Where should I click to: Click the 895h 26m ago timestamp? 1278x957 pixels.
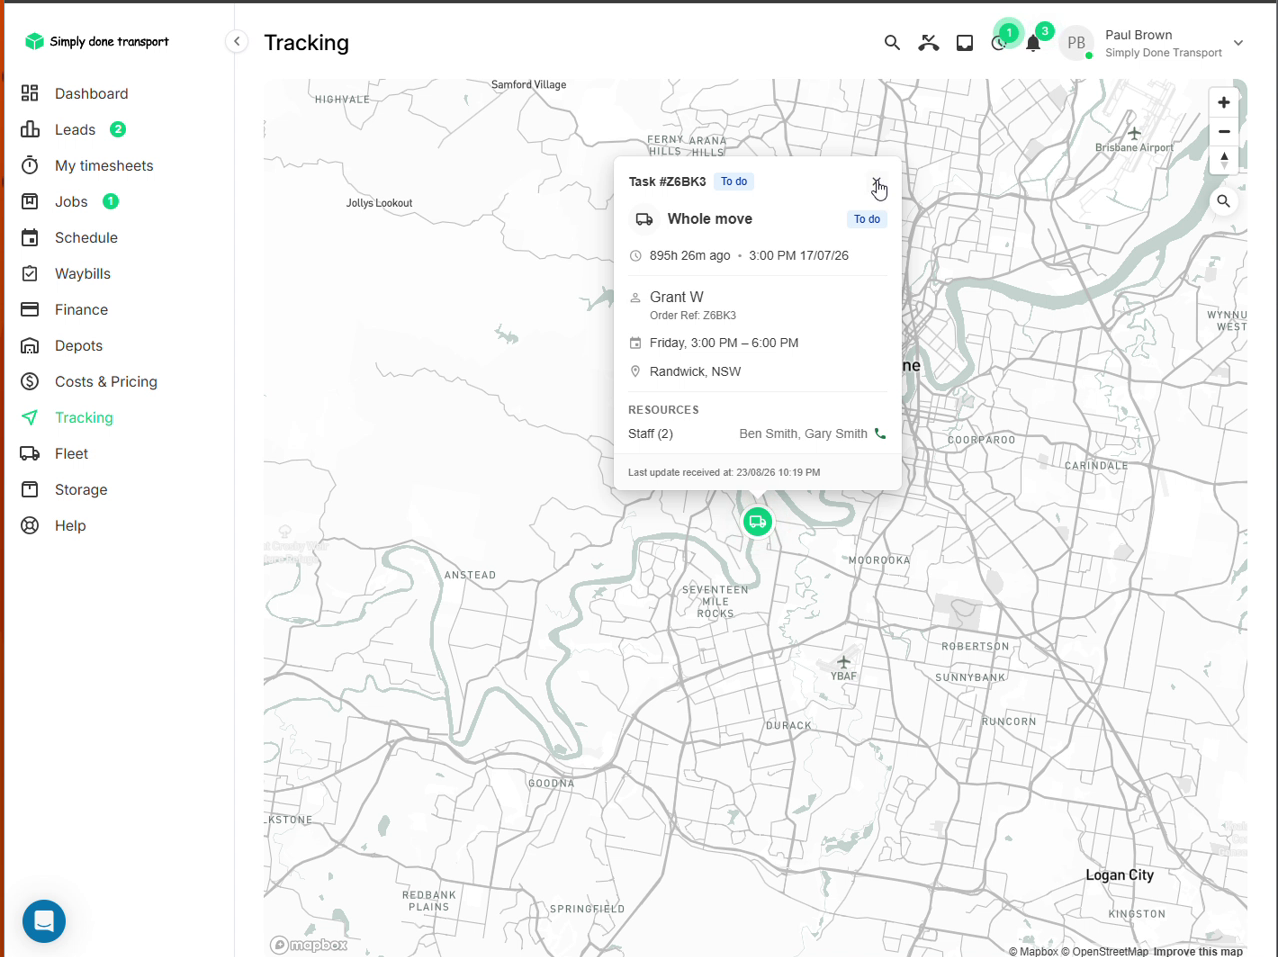tap(690, 256)
